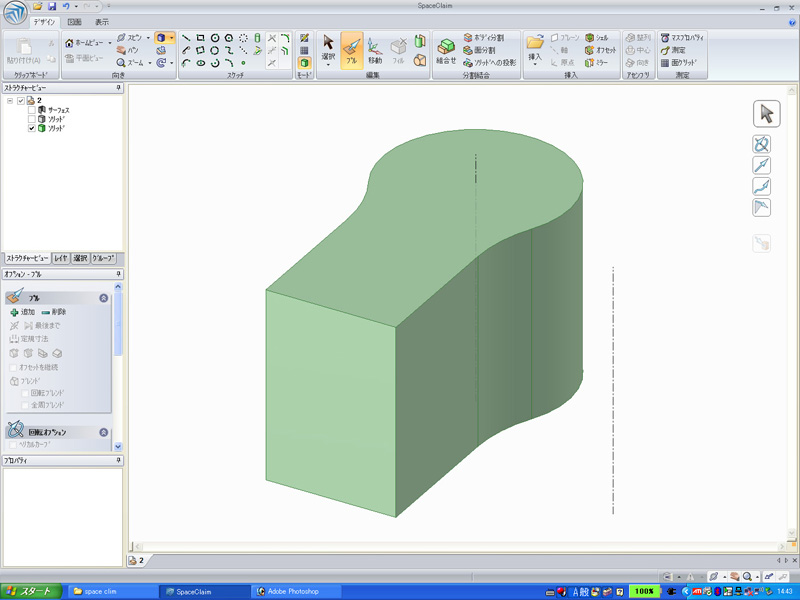Open the 選択 (Select) tool dropdown
The image size is (800, 600).
(x=328, y=66)
